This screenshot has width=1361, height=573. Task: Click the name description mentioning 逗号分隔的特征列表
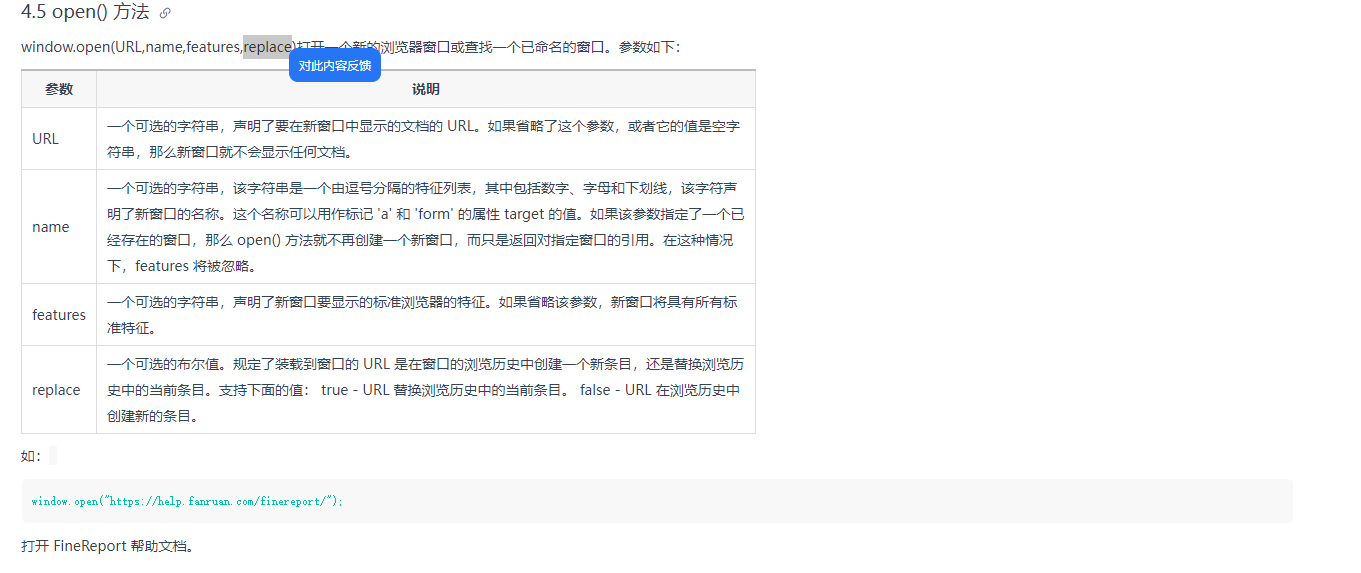click(x=426, y=227)
